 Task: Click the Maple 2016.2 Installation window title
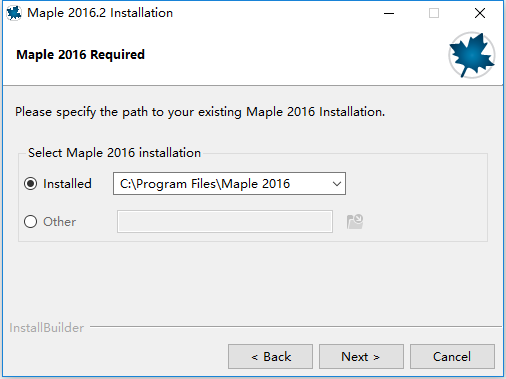pos(100,13)
